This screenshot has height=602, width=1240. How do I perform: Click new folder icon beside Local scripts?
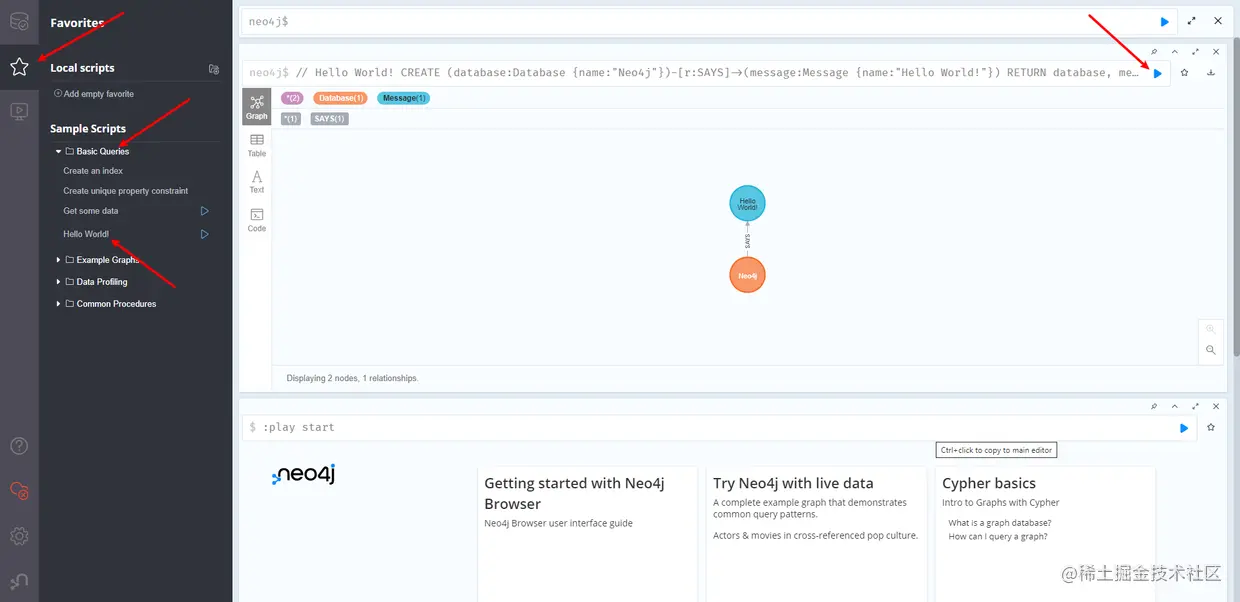[x=213, y=69]
